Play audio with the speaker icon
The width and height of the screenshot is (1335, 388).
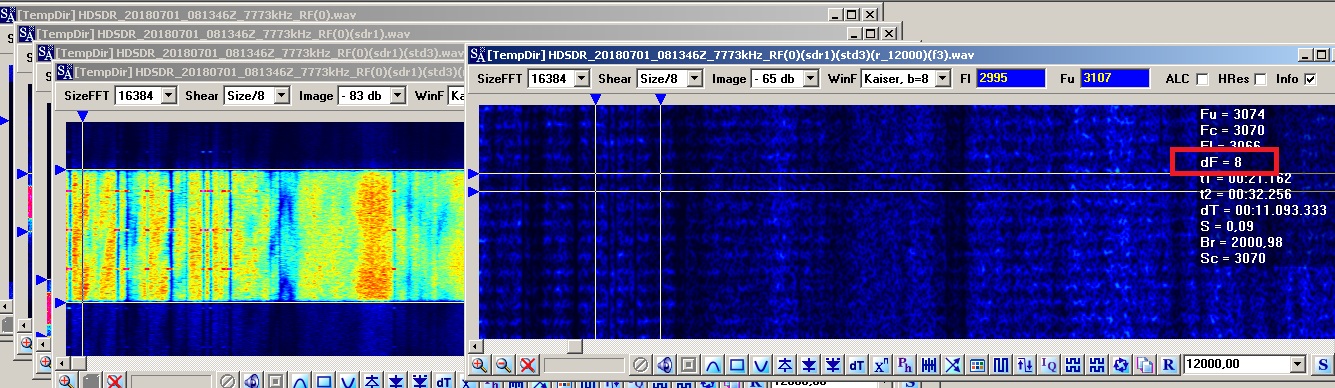(664, 364)
